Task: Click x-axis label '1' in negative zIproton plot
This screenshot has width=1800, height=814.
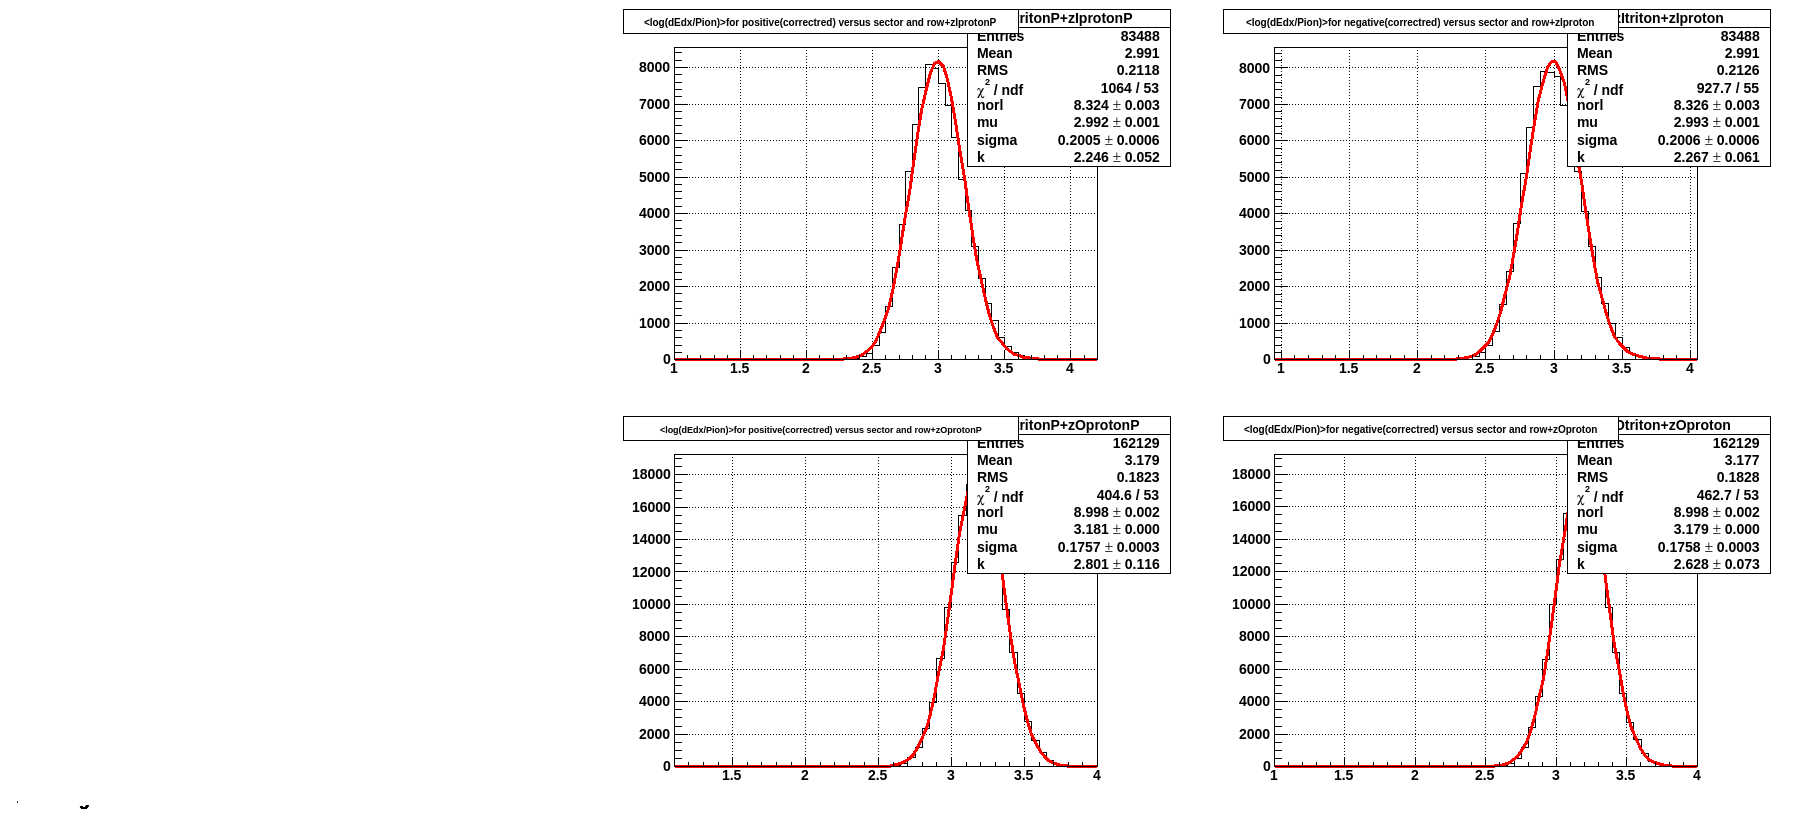Action: (x=1281, y=368)
